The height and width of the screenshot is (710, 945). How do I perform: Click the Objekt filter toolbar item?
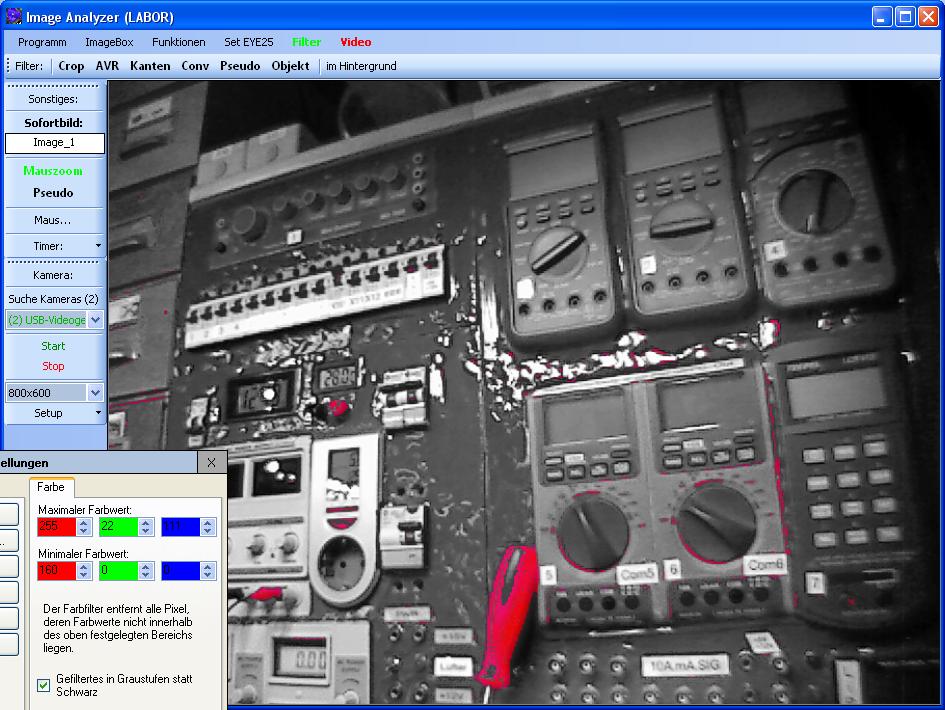290,66
